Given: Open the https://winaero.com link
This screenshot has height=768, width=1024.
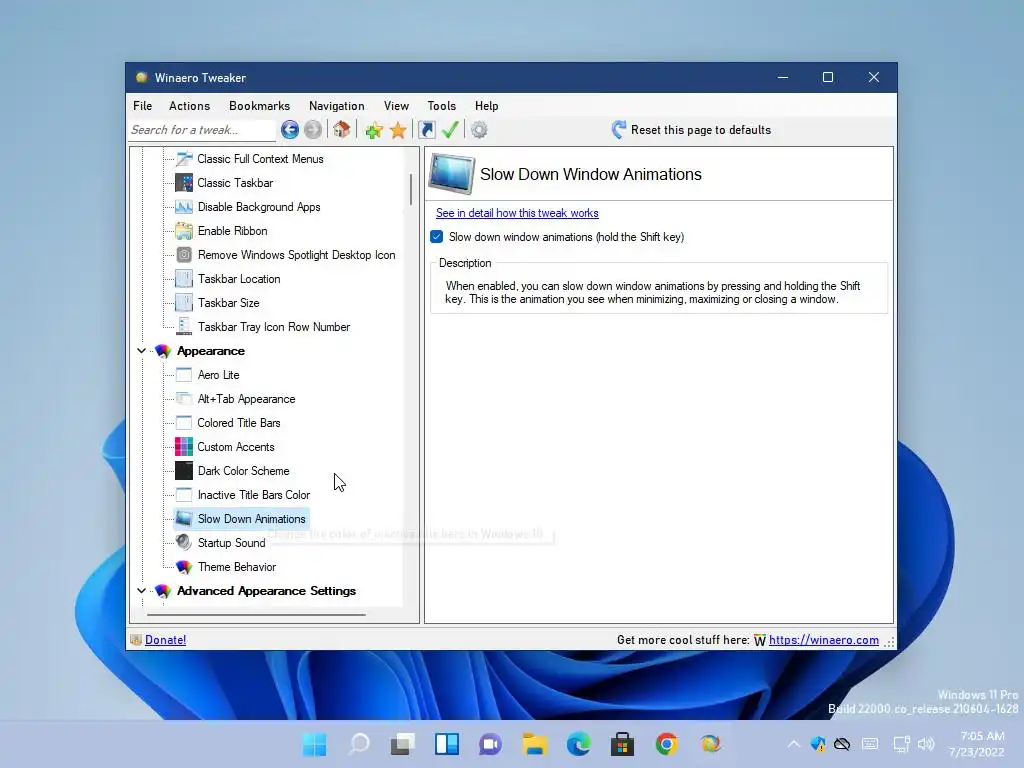Looking at the screenshot, I should [824, 640].
